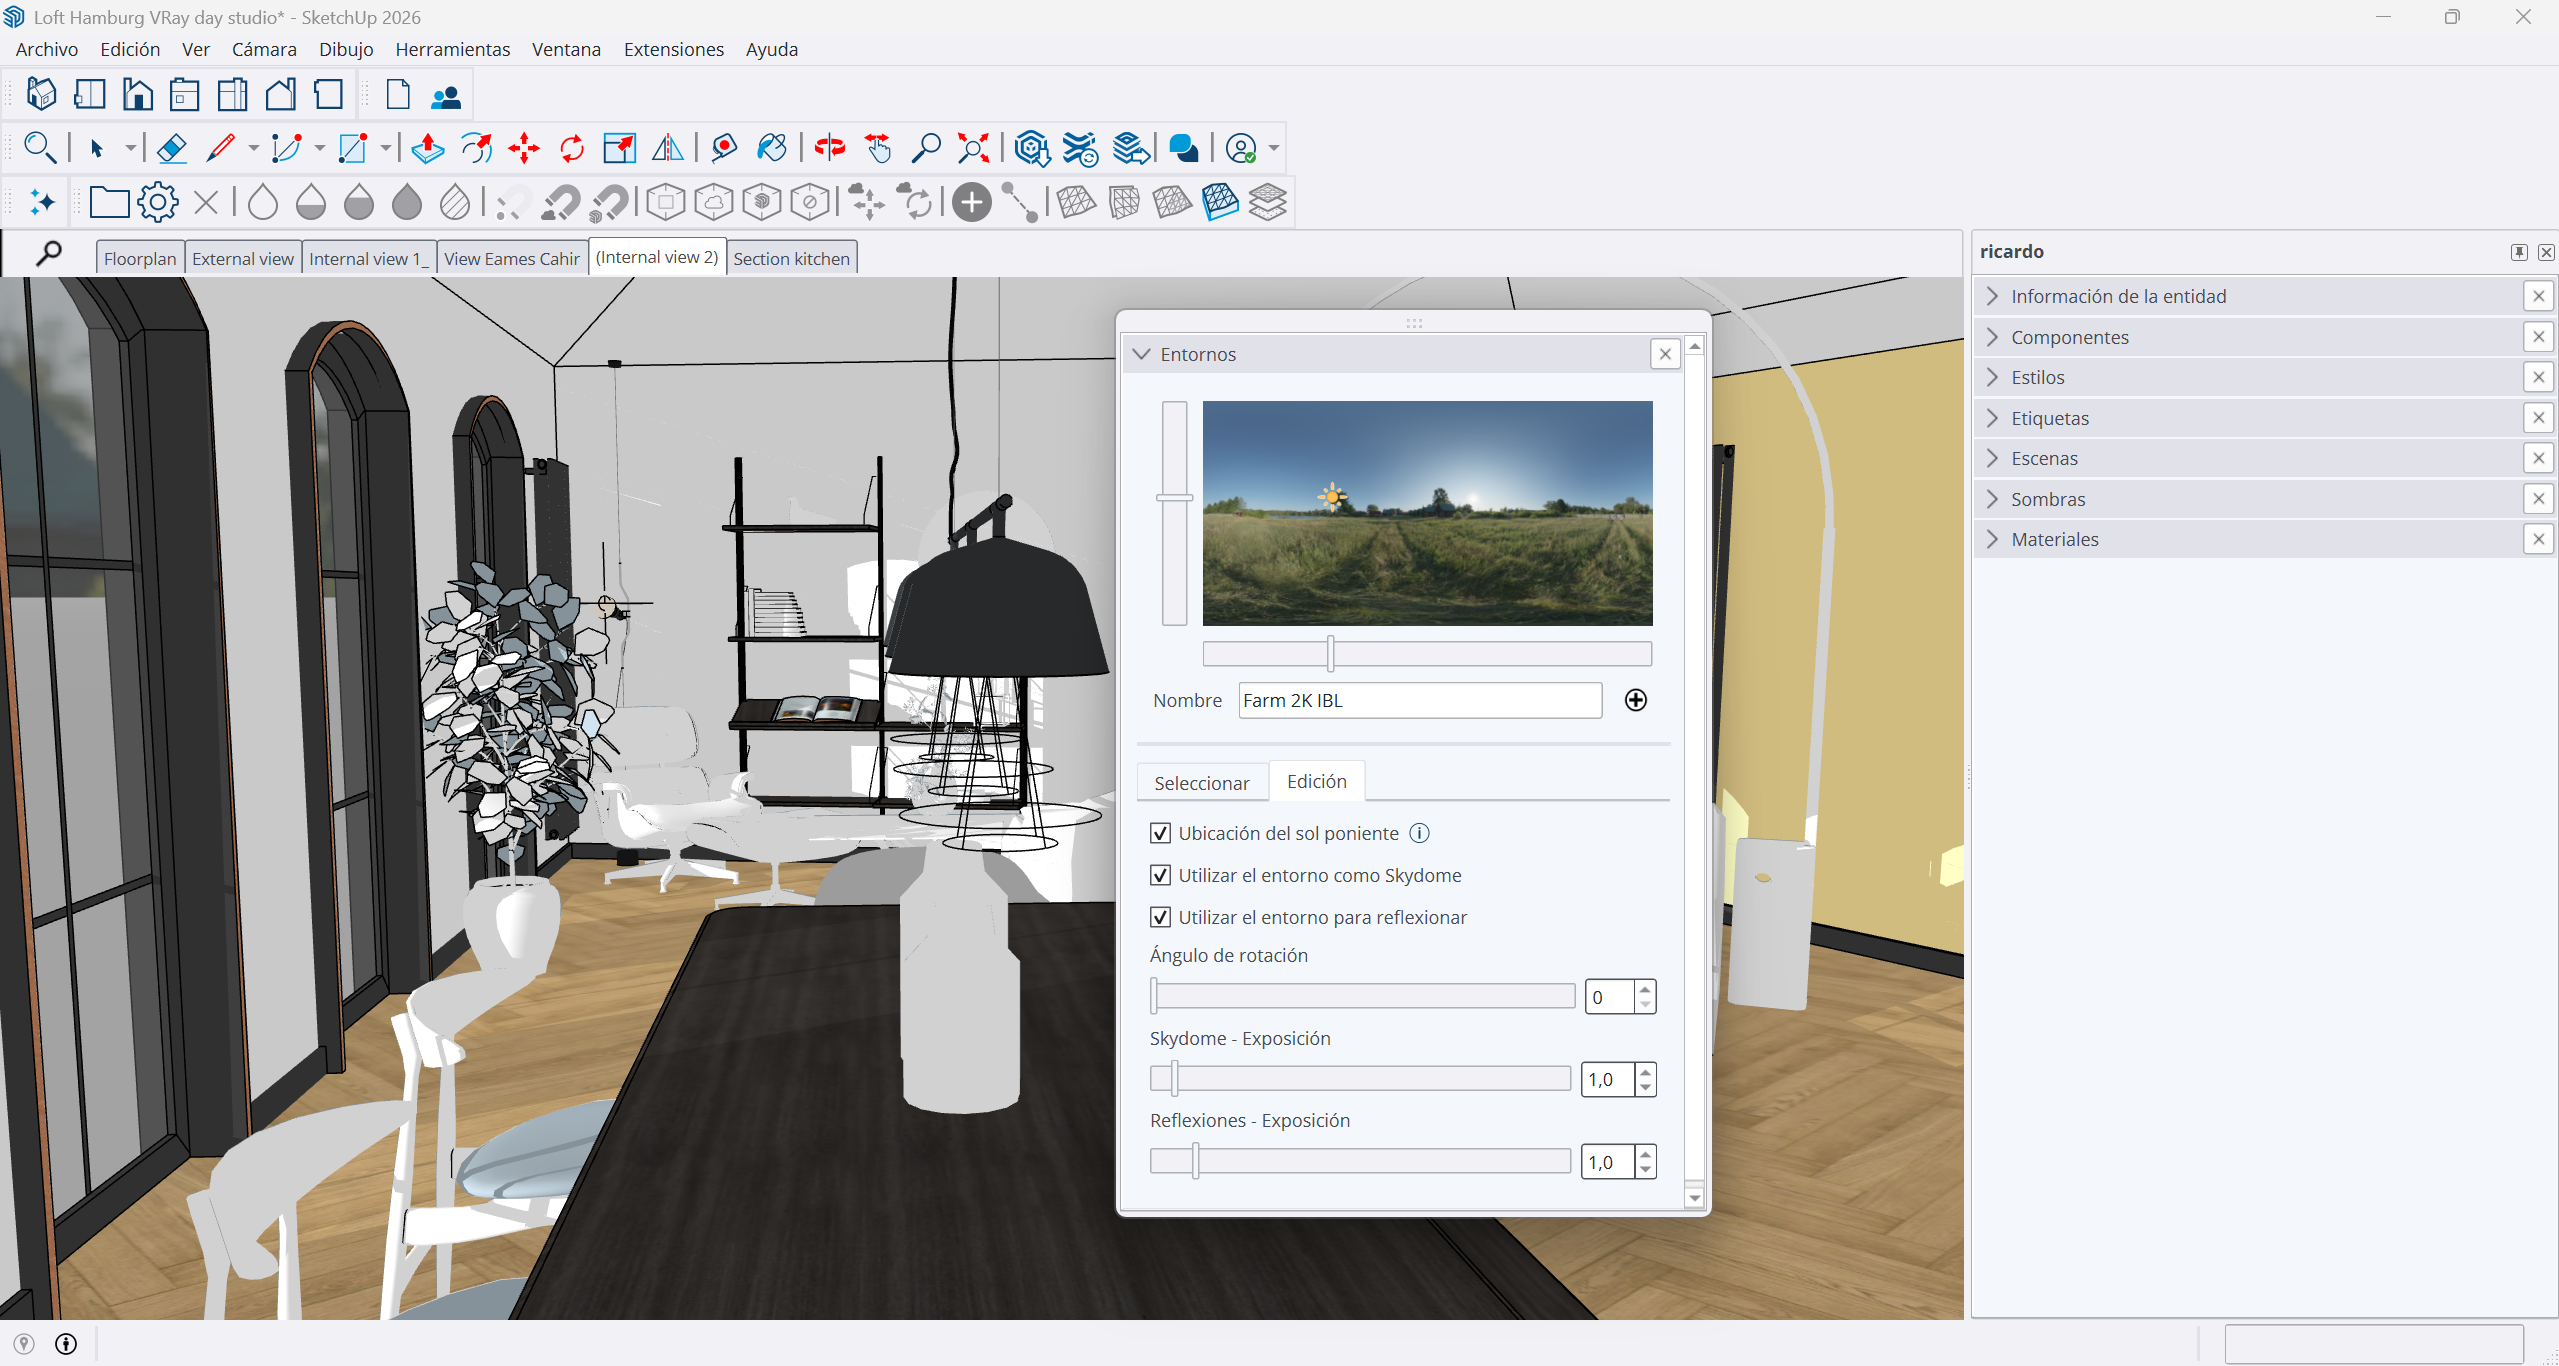Click the info icon in status bar
Image resolution: width=2559 pixels, height=1366 pixels.
point(66,1344)
